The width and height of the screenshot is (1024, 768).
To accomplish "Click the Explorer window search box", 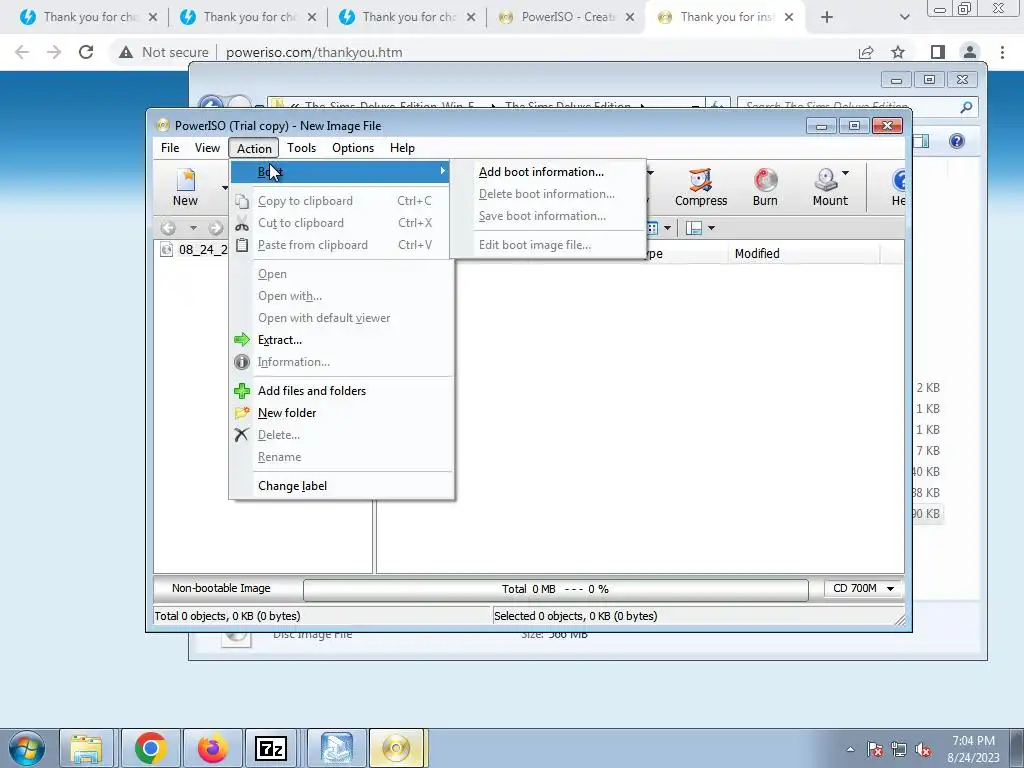I will (857, 106).
